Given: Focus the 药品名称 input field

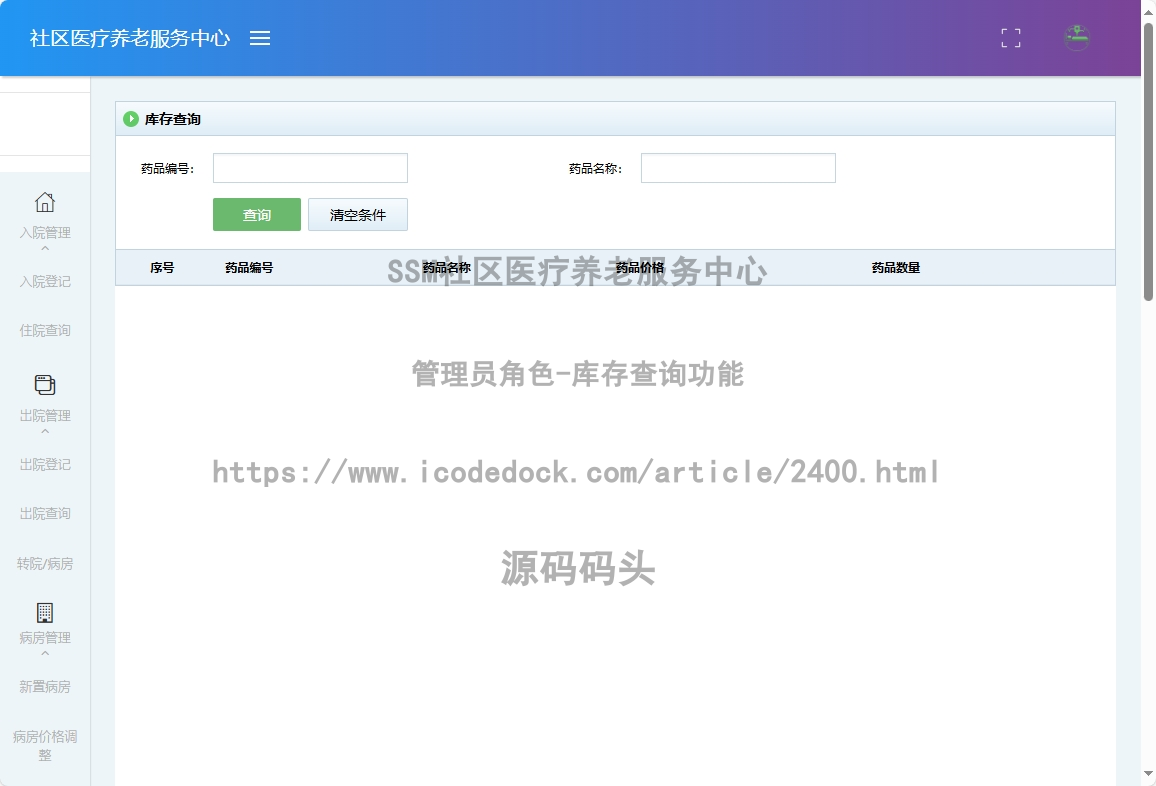Looking at the screenshot, I should [x=738, y=168].
